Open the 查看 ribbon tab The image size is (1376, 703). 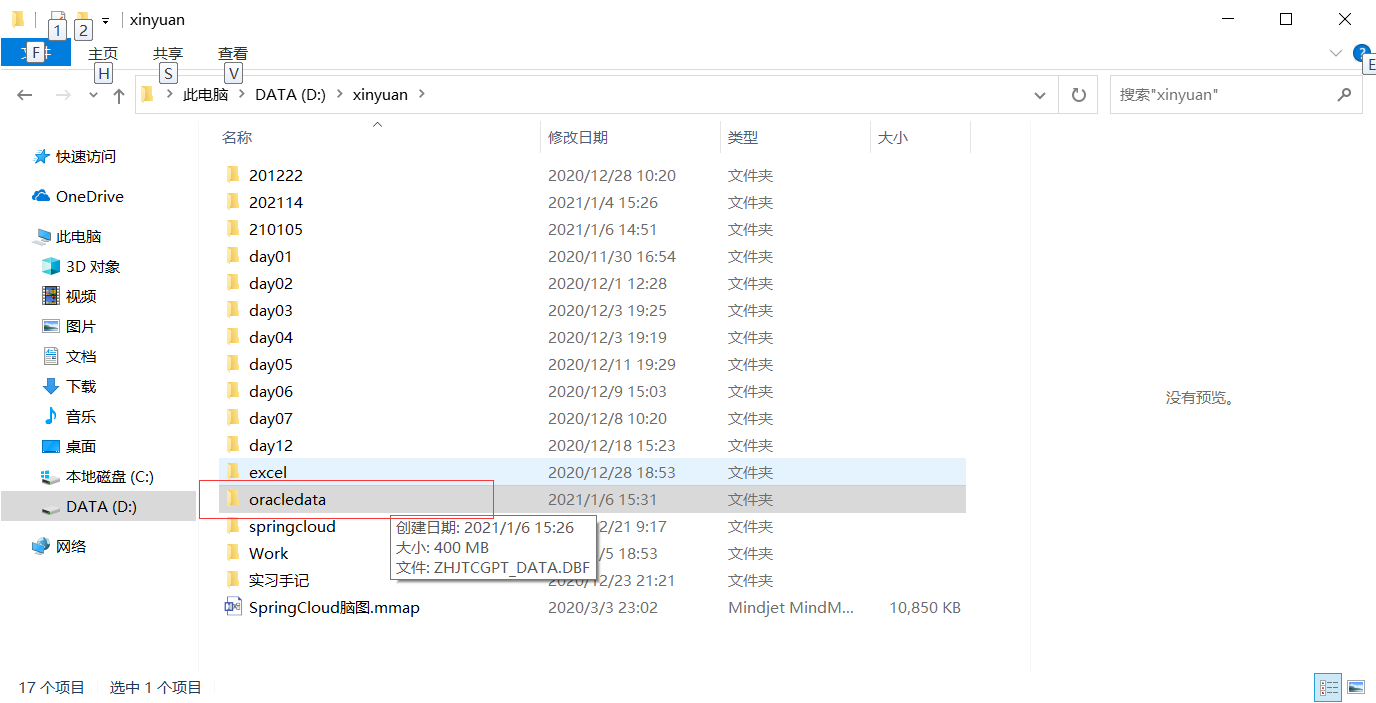[233, 53]
